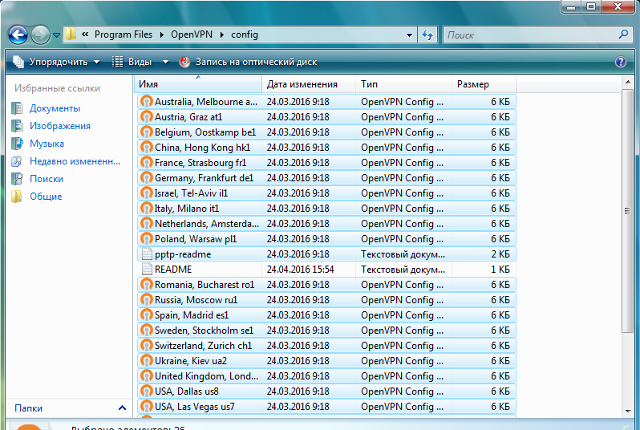Image resolution: width=640 pixels, height=430 pixels.
Task: Click the 1 КБ size of README
Action: [x=500, y=269]
